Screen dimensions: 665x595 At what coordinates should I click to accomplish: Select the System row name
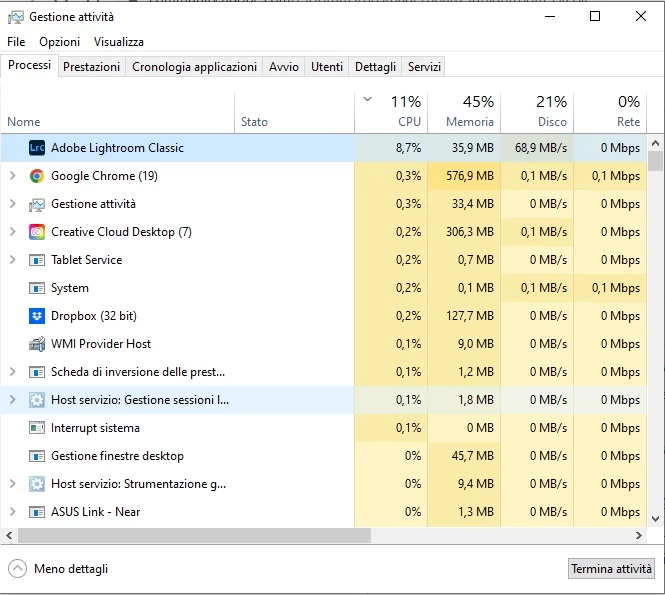pos(70,288)
